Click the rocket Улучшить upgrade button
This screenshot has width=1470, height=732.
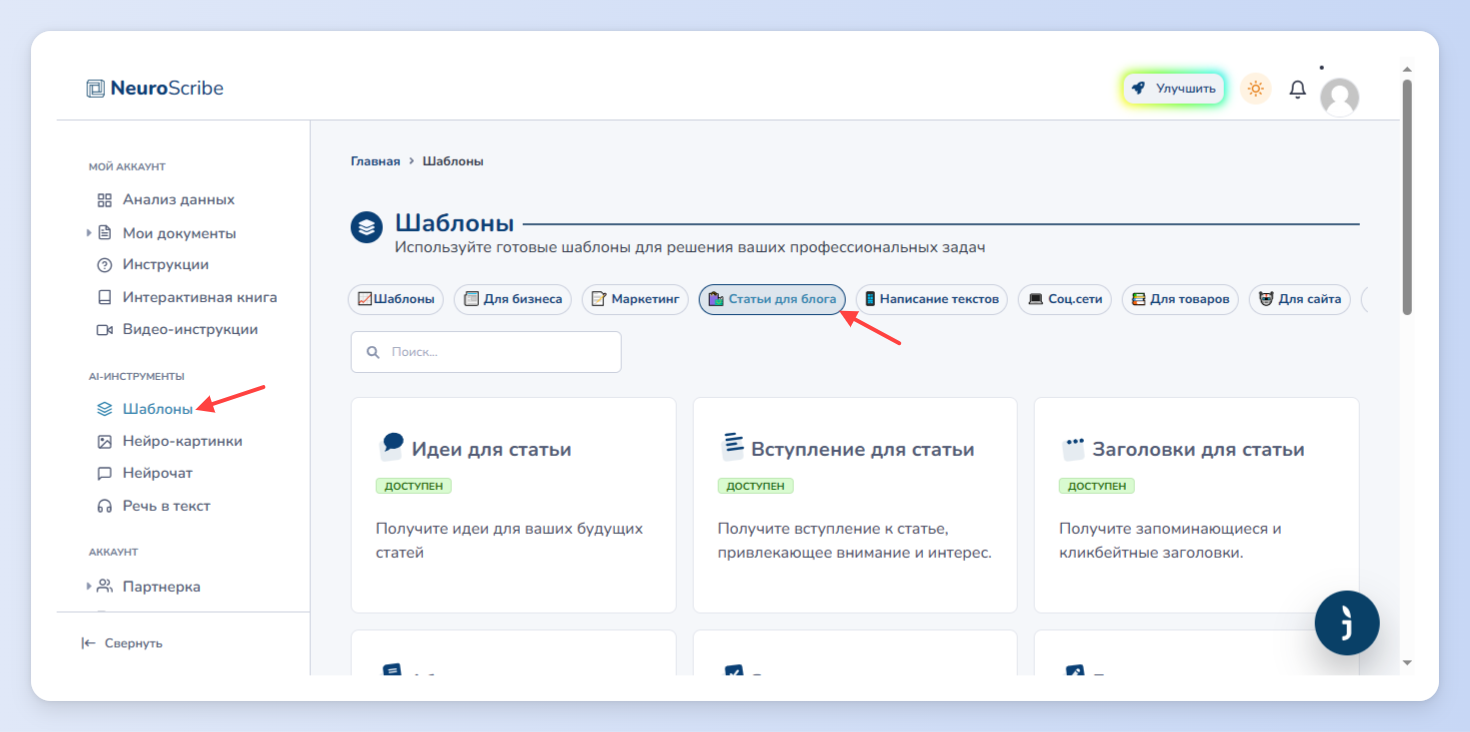pos(1173,88)
